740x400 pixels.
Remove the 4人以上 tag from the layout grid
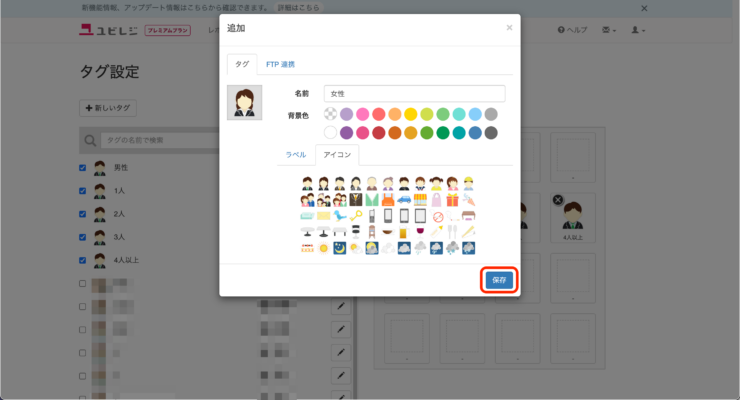557,200
